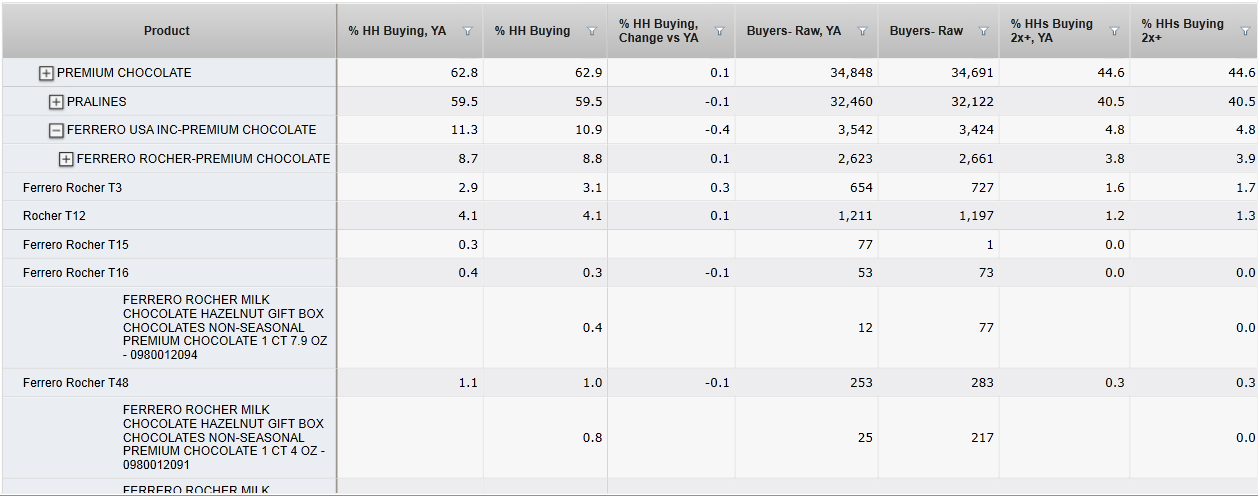Viewport: 1258px width, 497px height.
Task: Sort by the Product column header
Action: point(166,31)
